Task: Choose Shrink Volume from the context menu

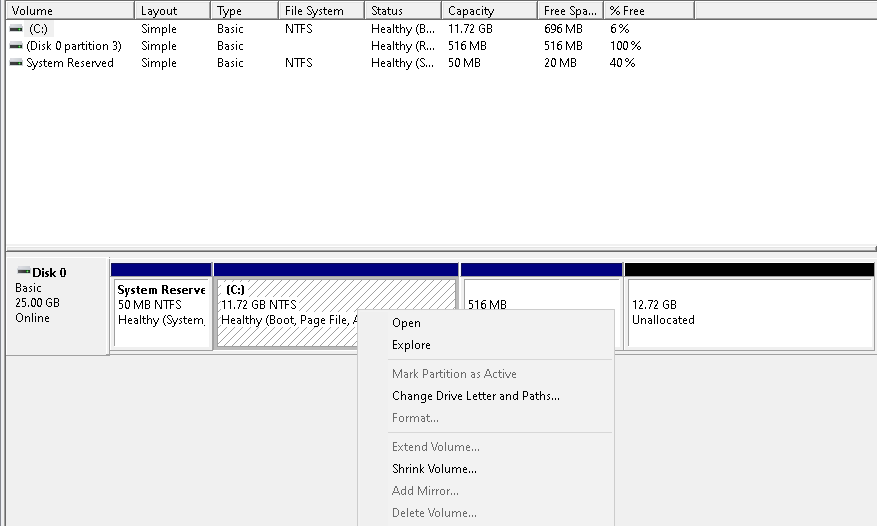Action: [x=434, y=469]
